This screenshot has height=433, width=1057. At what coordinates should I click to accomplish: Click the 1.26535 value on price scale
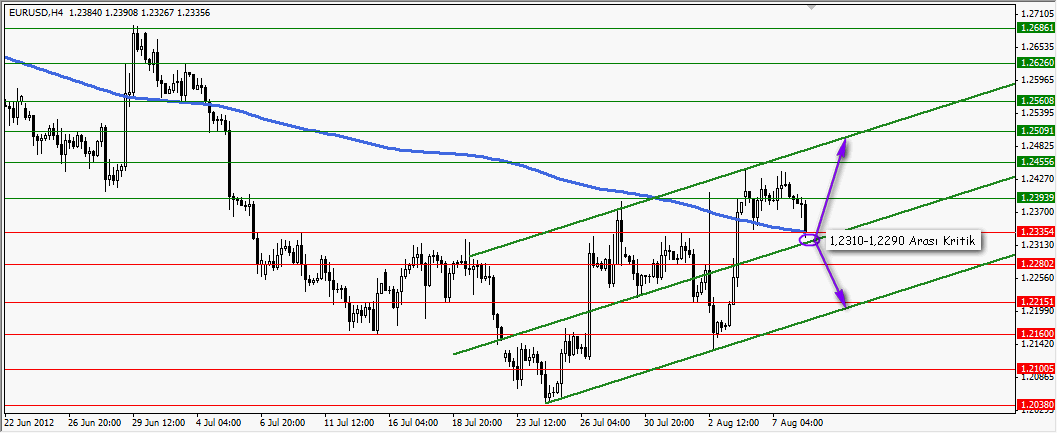pyautogui.click(x=1037, y=47)
